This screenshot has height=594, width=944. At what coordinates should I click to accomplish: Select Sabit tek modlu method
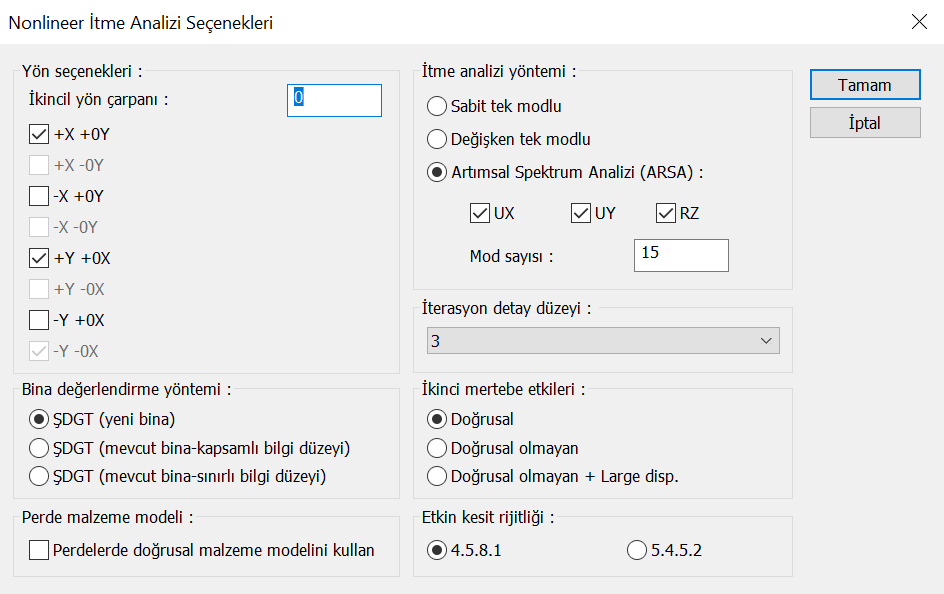437,106
